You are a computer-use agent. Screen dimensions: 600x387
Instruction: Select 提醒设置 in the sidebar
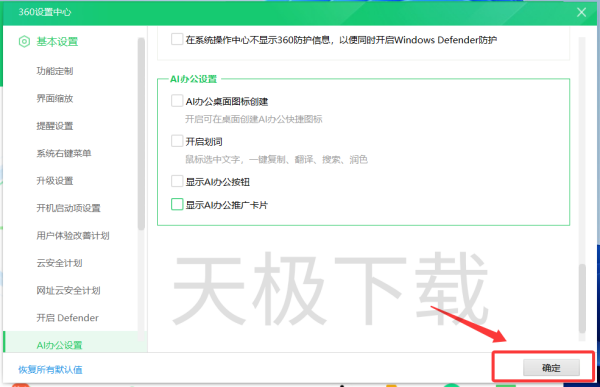pos(55,126)
